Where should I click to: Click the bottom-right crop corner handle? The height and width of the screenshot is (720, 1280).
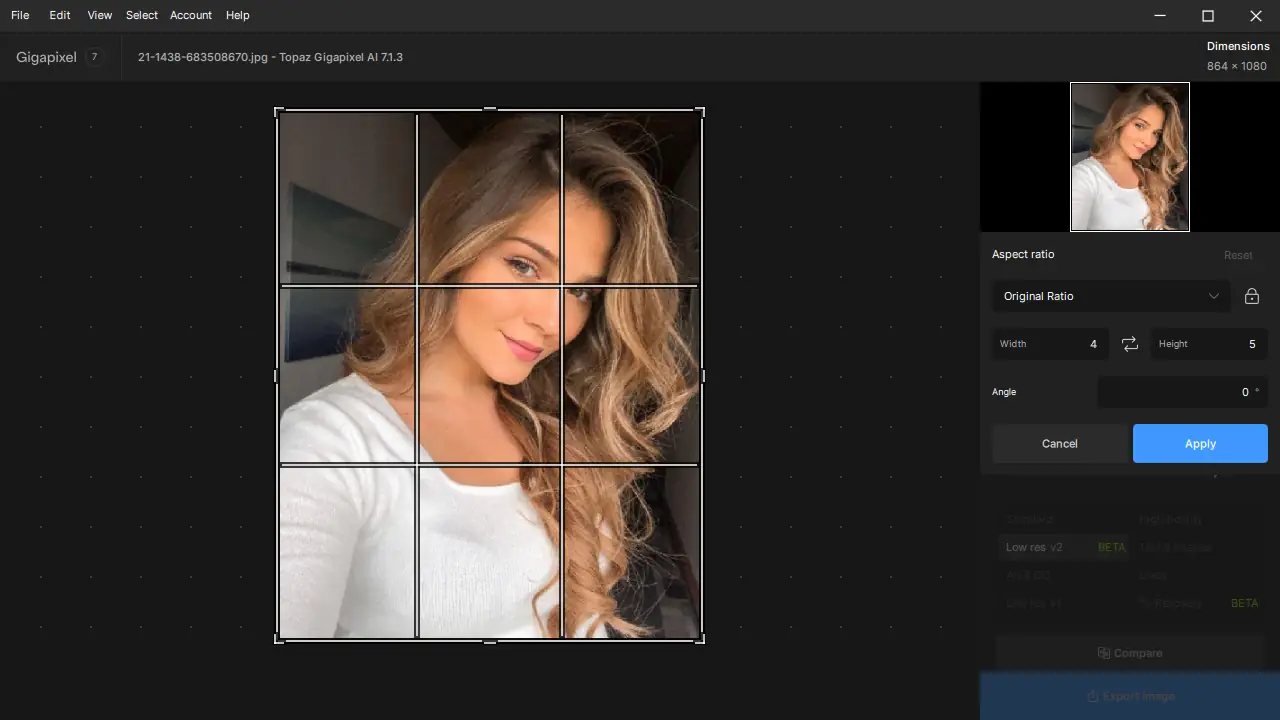click(x=700, y=639)
